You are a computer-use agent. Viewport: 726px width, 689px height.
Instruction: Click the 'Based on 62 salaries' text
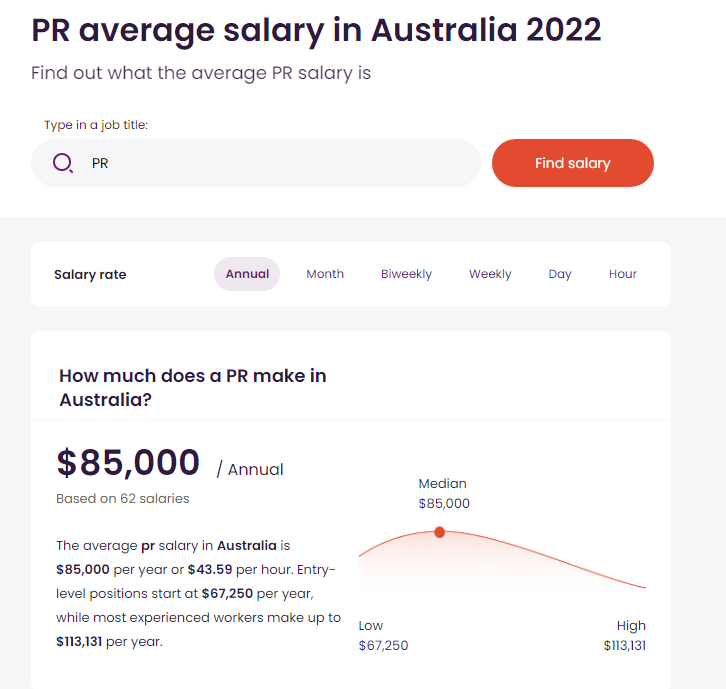tap(122, 498)
